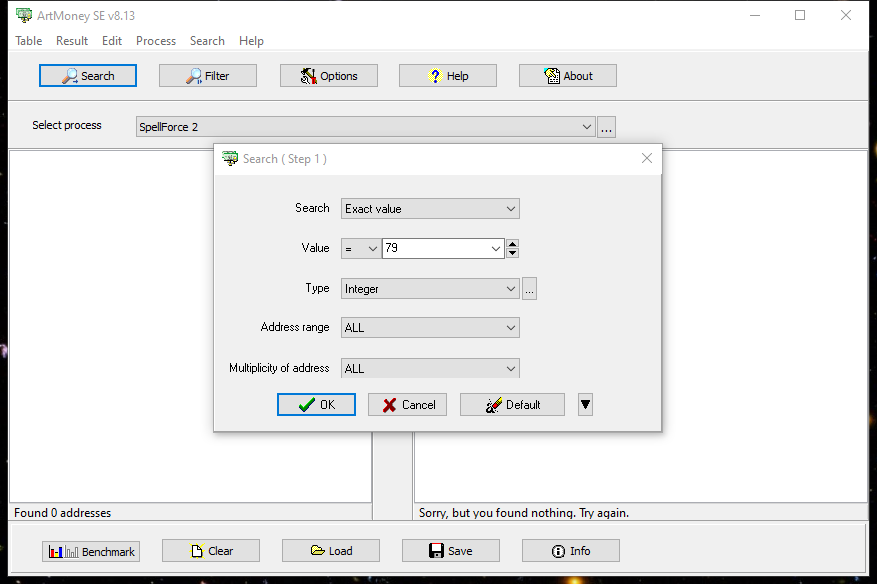
Task: Run the Benchmark button
Action: tap(91, 552)
